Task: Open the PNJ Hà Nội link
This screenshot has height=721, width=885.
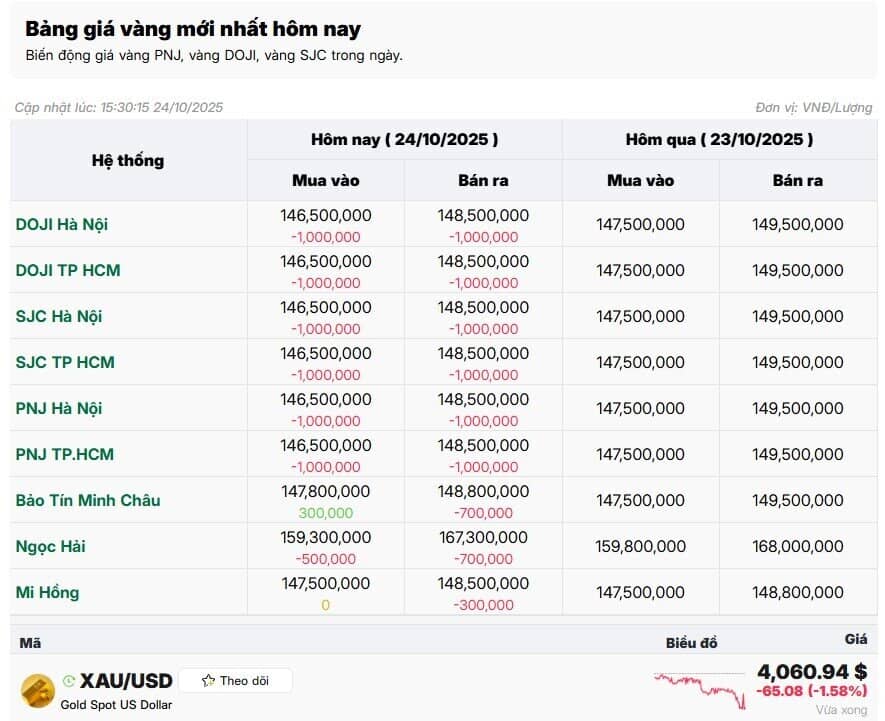Action: click(59, 408)
